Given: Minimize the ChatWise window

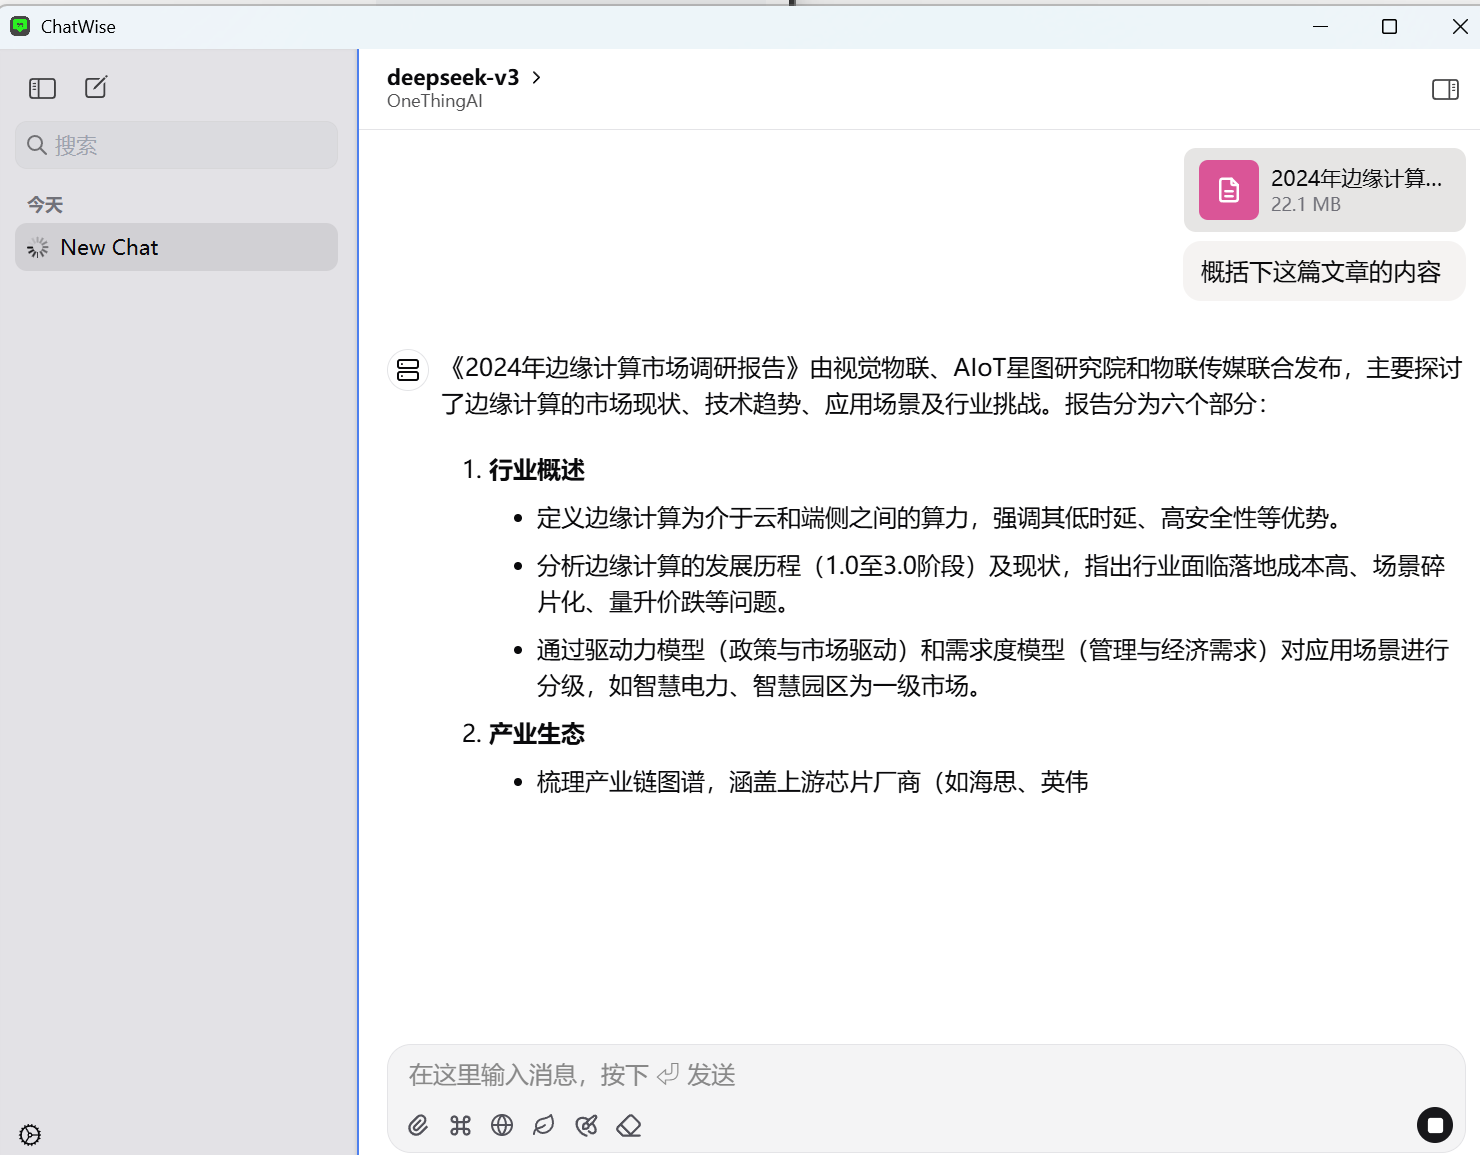Looking at the screenshot, I should [x=1321, y=26].
